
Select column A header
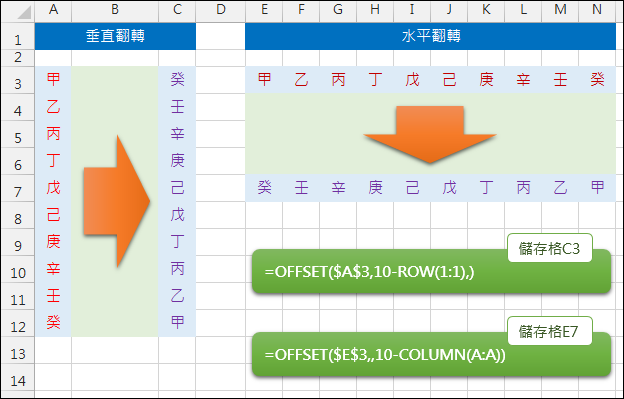(x=53, y=11)
